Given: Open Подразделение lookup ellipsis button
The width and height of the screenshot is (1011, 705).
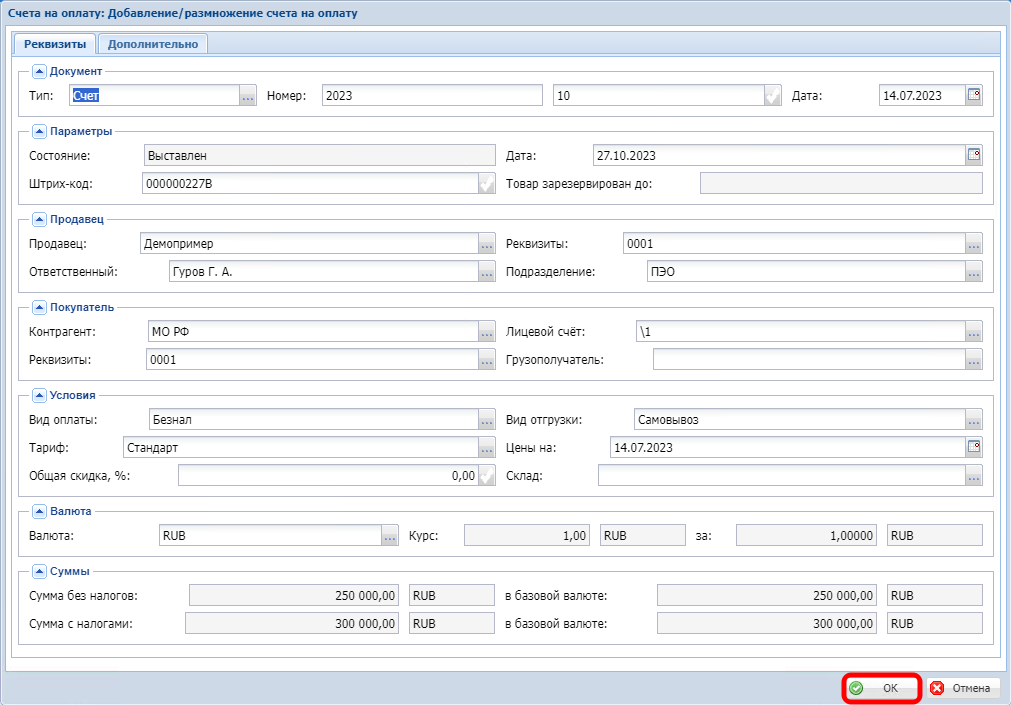Looking at the screenshot, I should [973, 272].
